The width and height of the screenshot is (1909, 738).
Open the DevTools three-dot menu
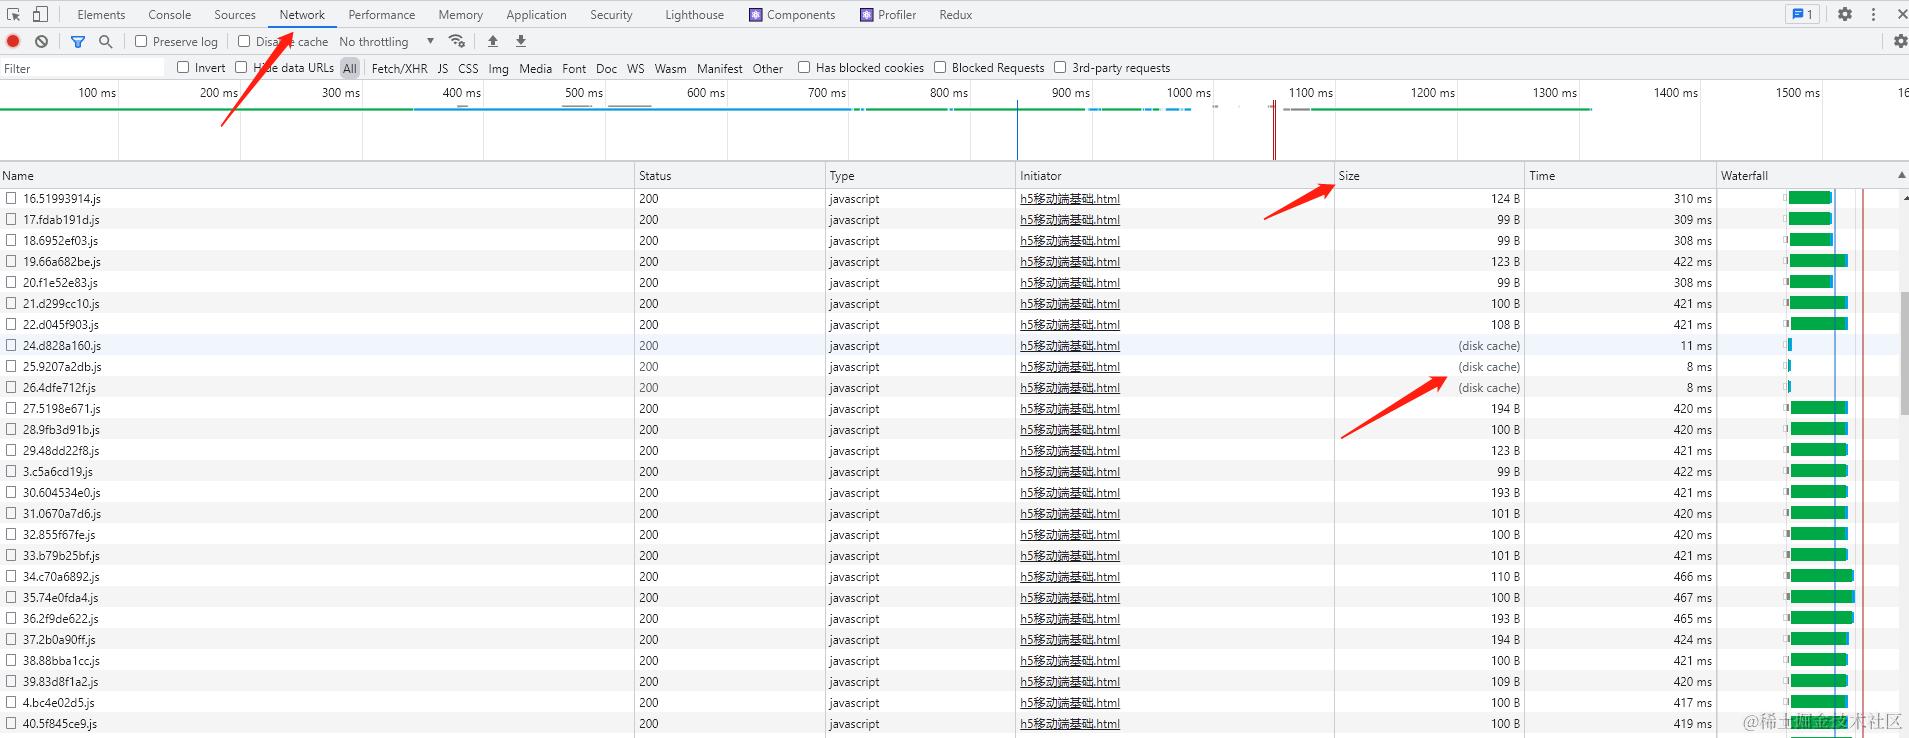pyautogui.click(x=1873, y=14)
